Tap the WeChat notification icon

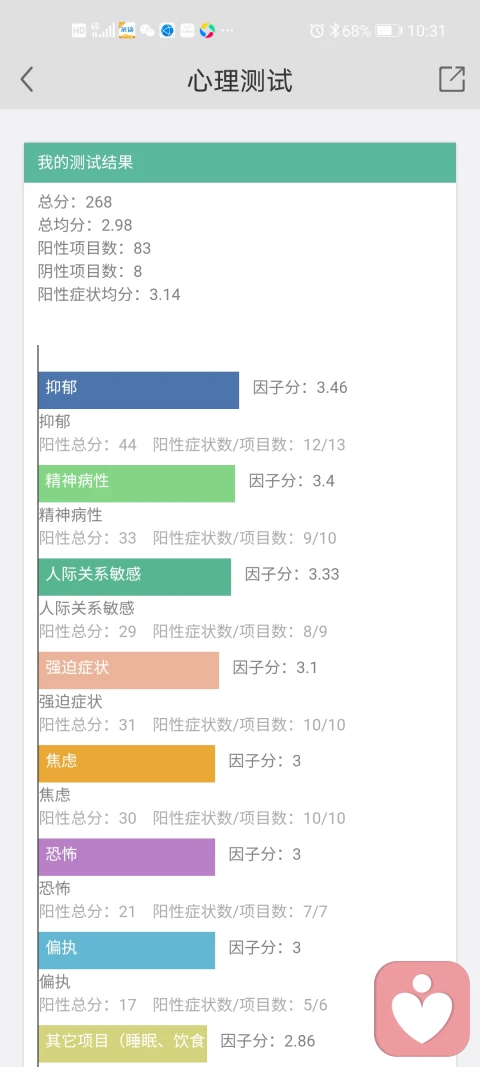(x=147, y=31)
